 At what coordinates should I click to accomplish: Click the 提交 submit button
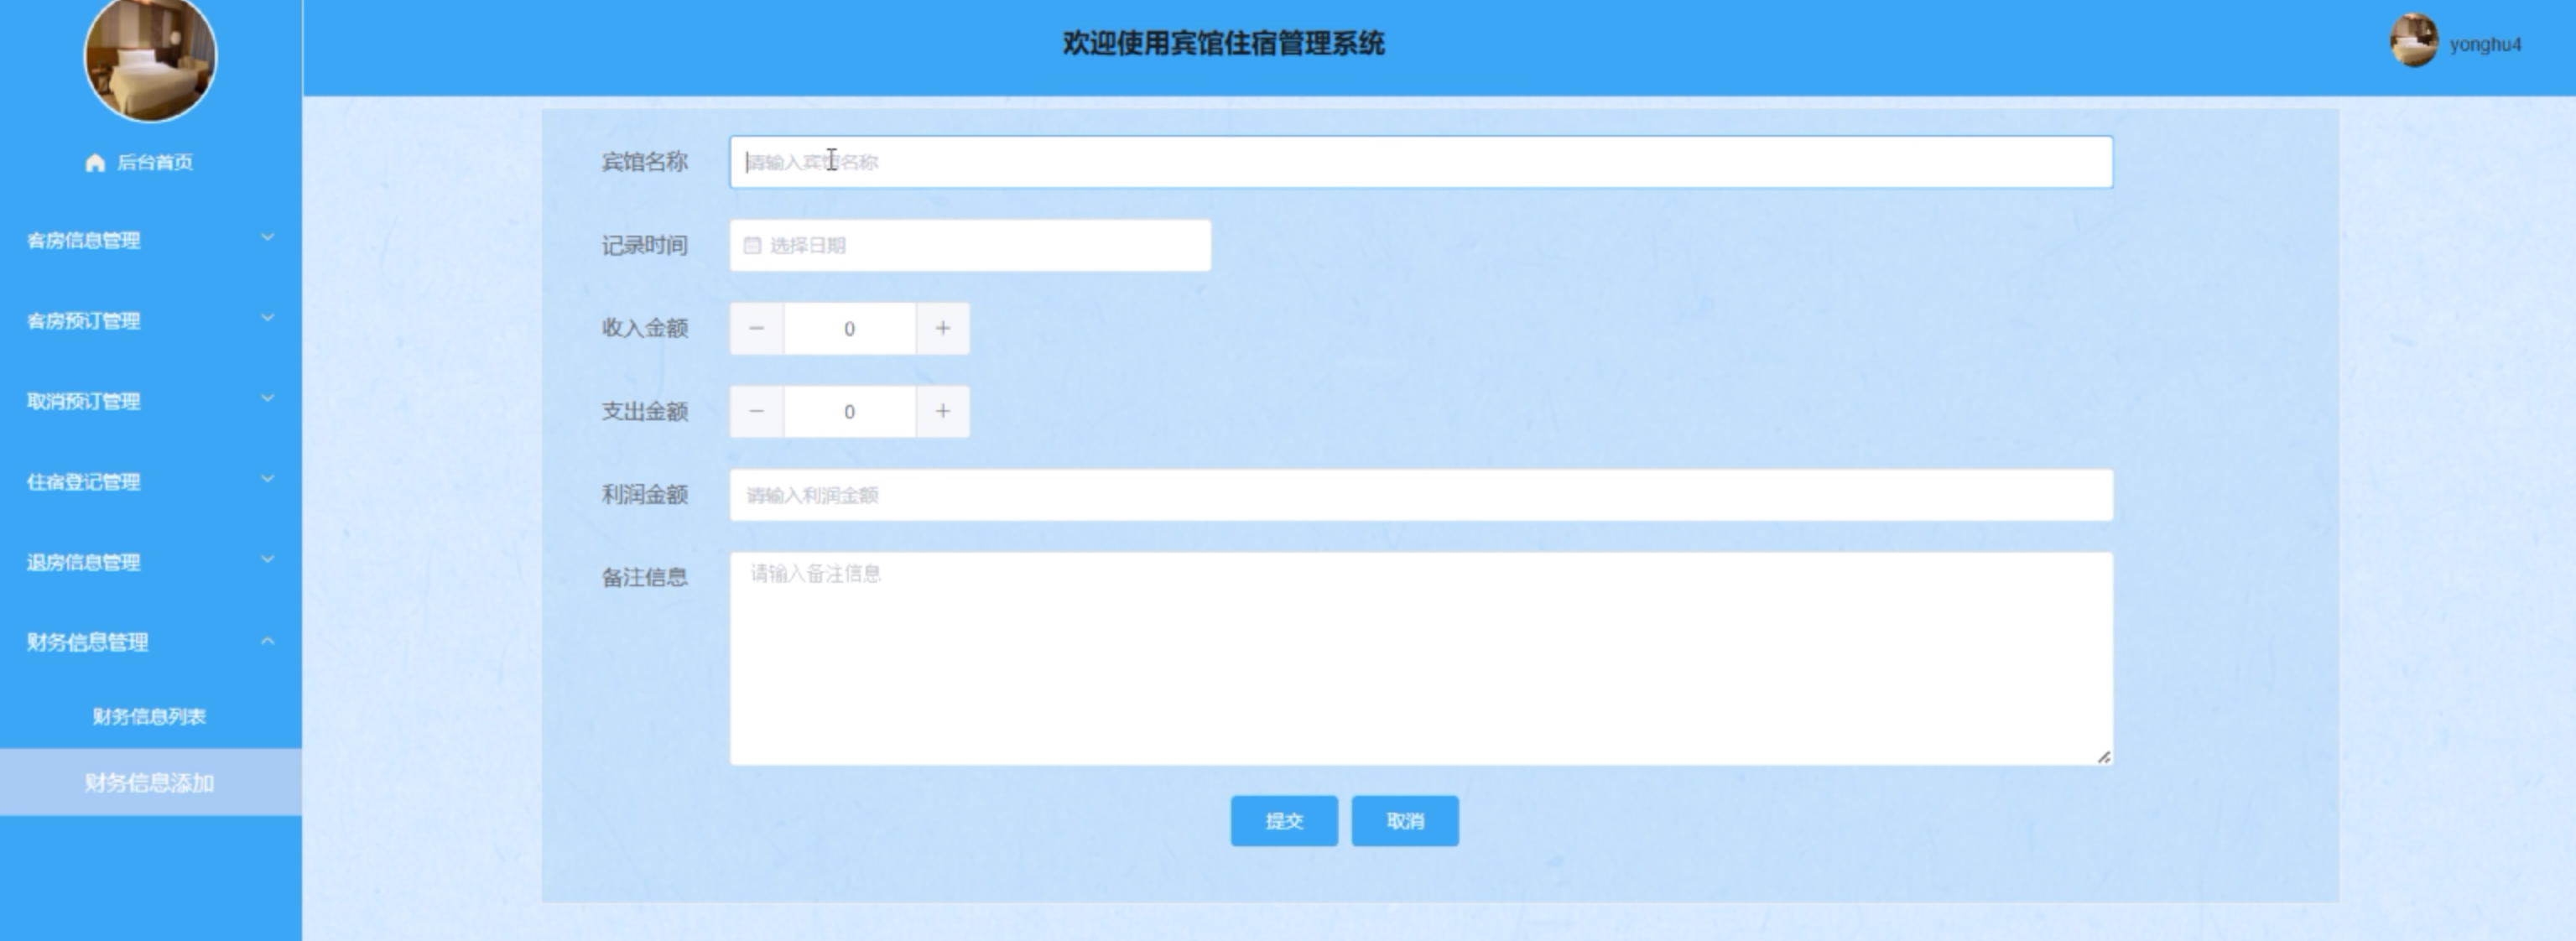pyautogui.click(x=1283, y=821)
